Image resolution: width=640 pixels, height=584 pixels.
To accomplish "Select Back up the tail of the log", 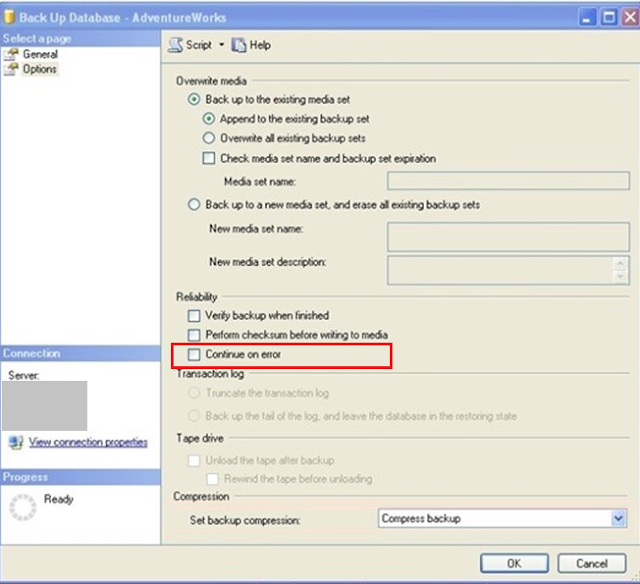I will [x=194, y=416].
